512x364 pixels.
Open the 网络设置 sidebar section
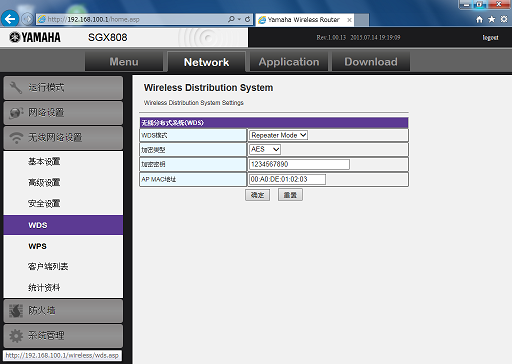coord(63,113)
